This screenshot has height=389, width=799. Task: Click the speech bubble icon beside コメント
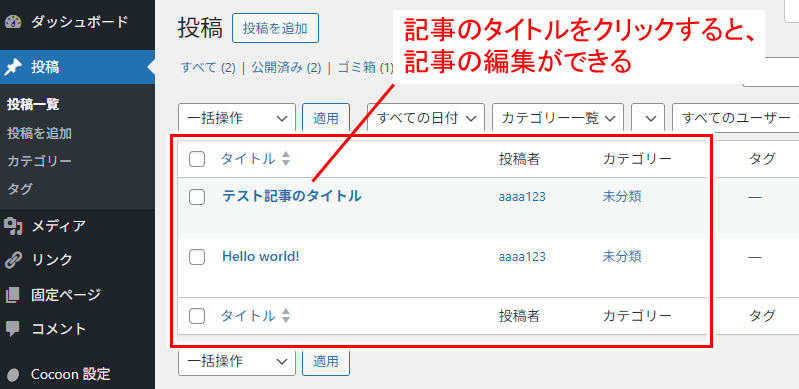point(13,329)
